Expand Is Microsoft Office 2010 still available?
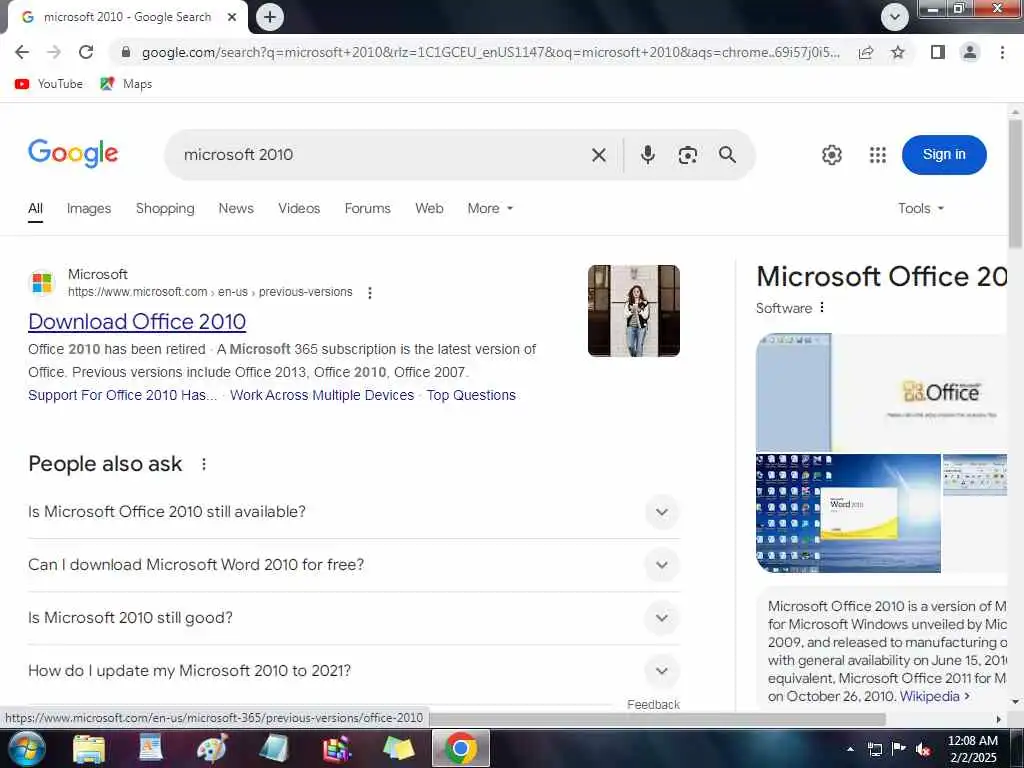The height and width of the screenshot is (768, 1024). [354, 511]
